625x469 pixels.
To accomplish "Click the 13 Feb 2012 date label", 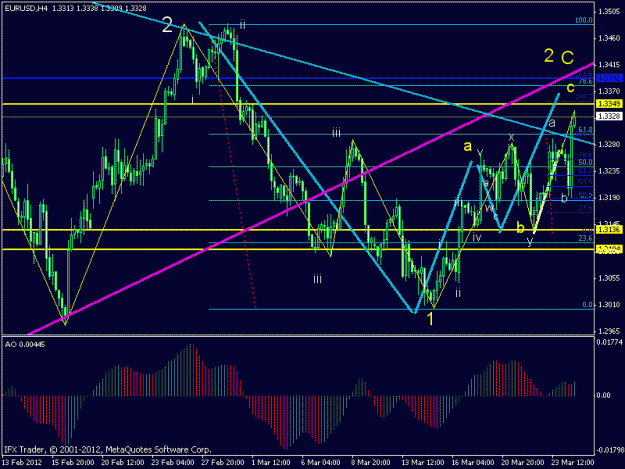I will pos(21,463).
